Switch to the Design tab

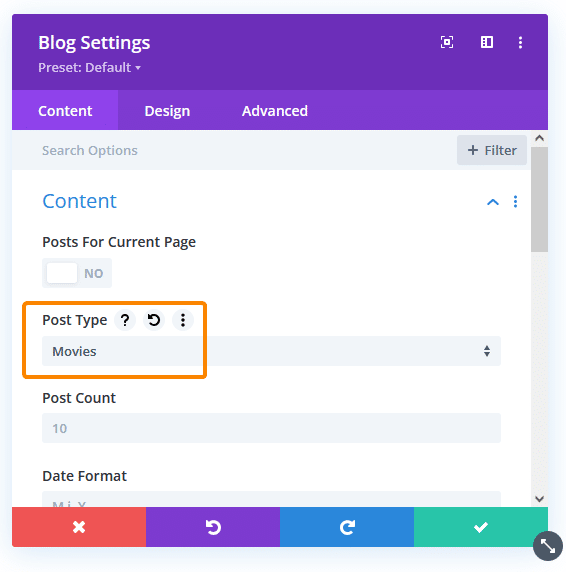coord(167,111)
